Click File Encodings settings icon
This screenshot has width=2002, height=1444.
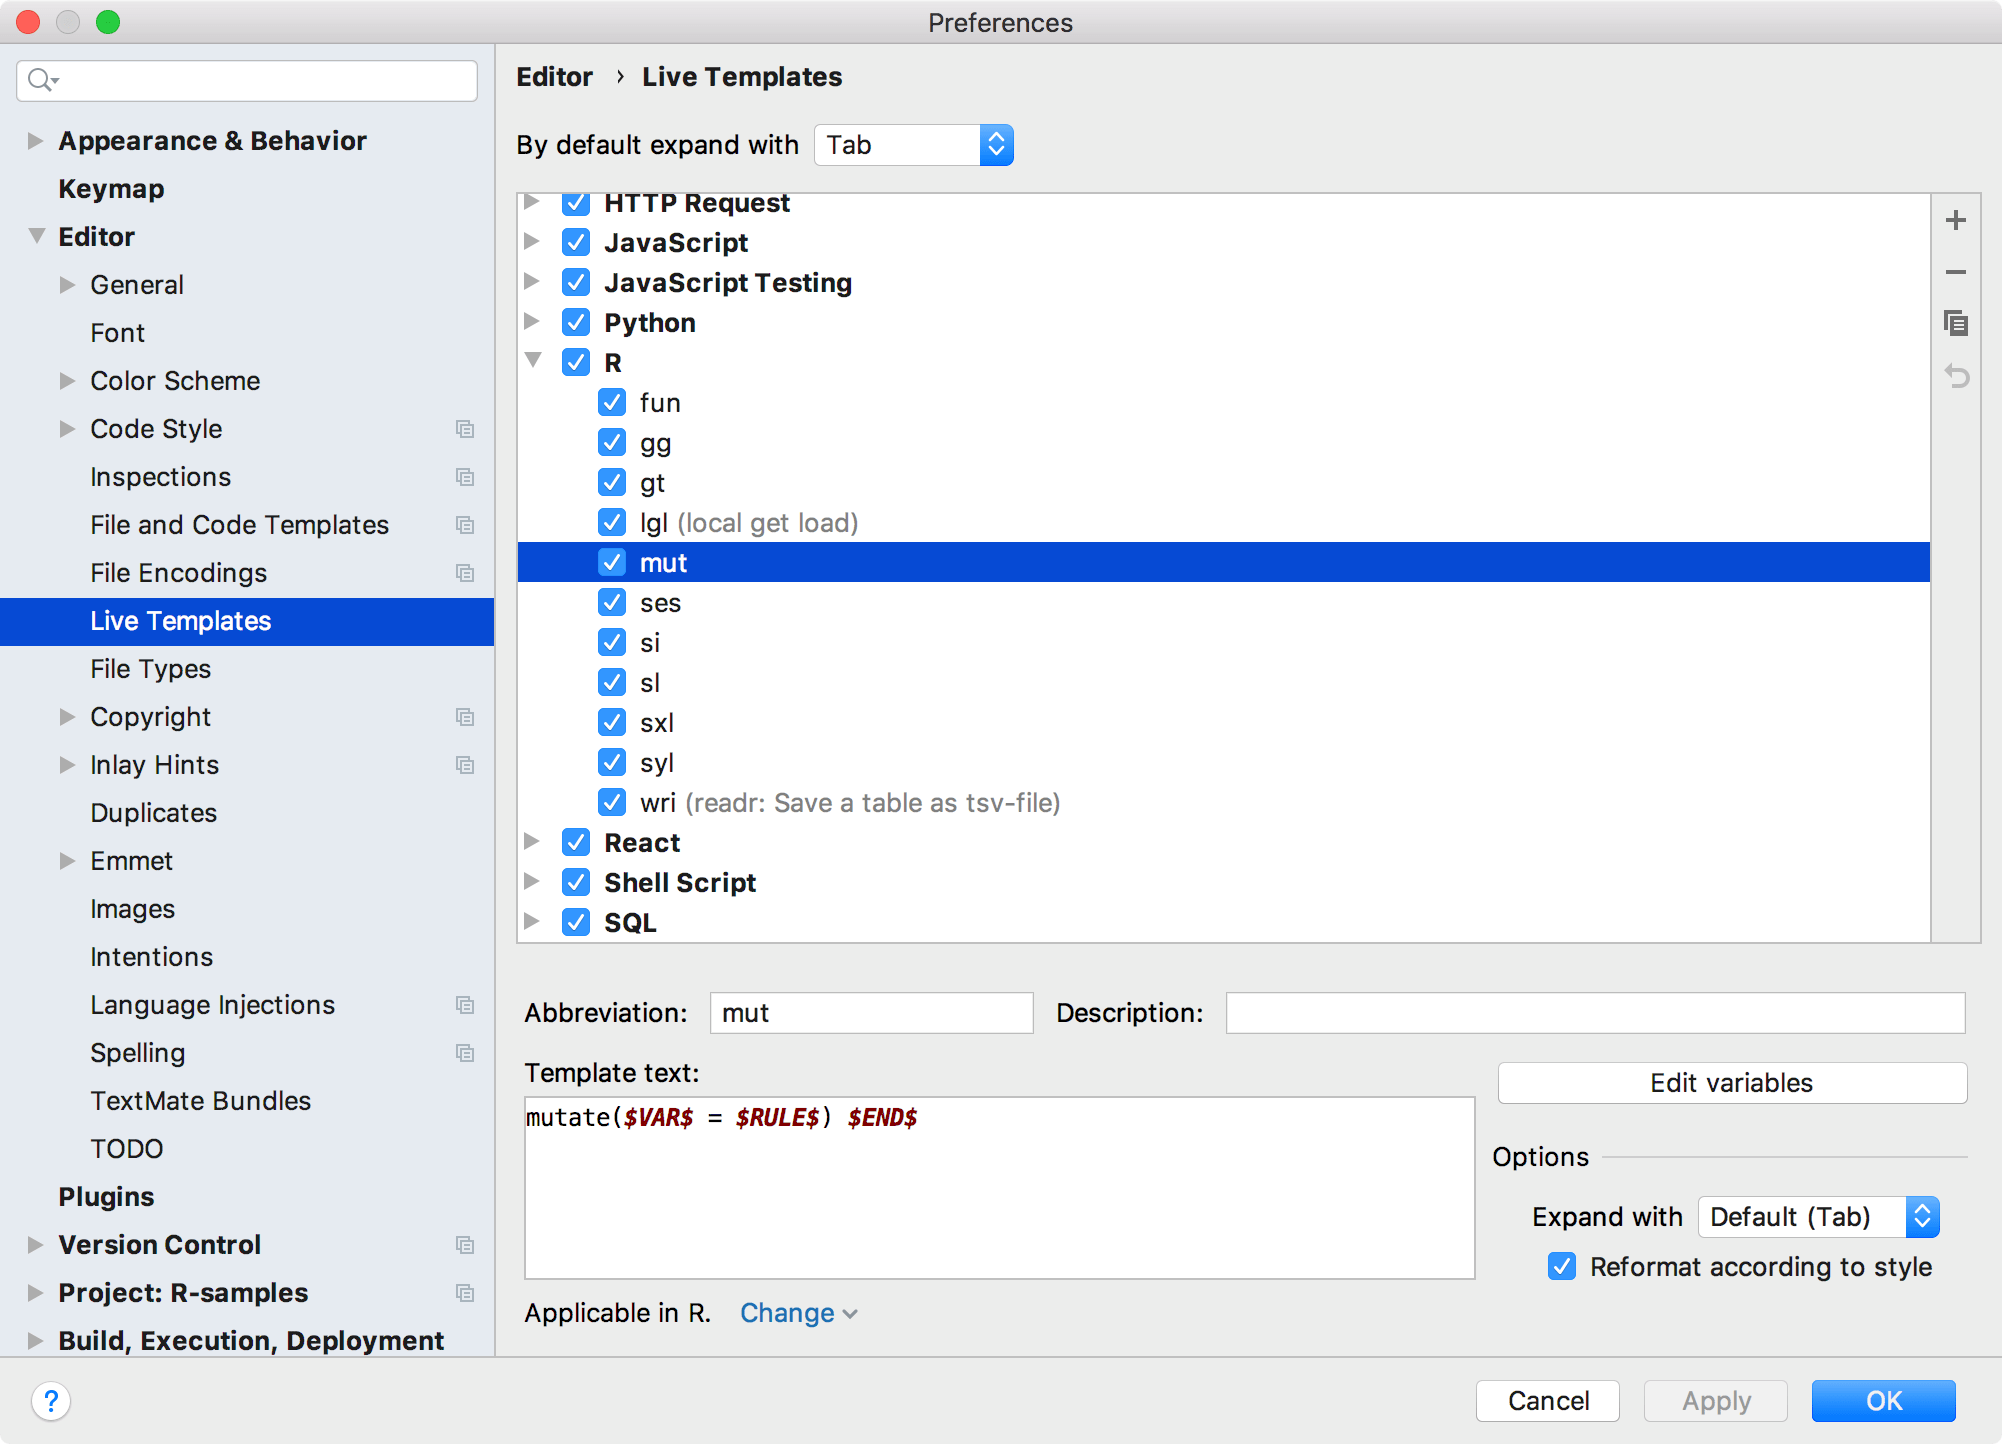(465, 572)
